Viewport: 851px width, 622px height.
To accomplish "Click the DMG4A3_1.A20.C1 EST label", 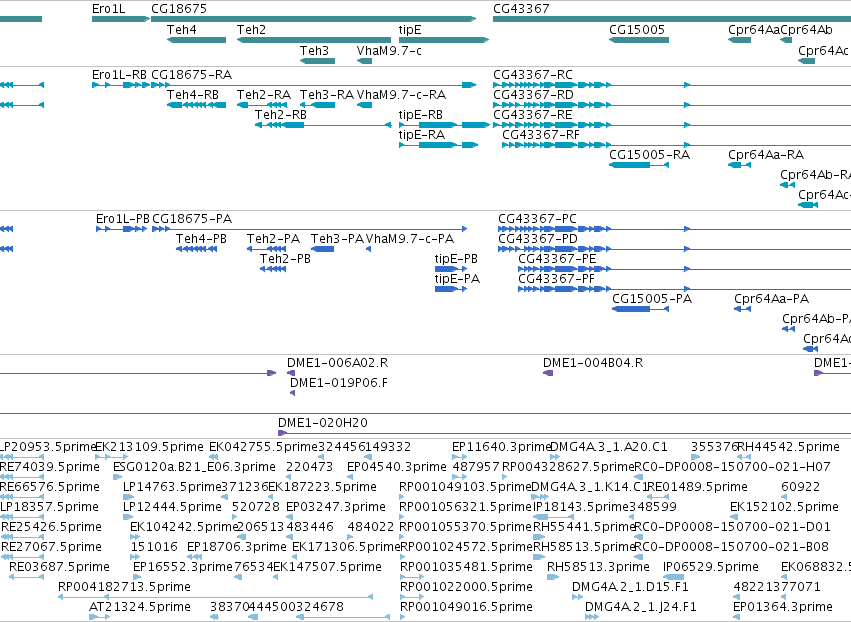I will 609,447.
